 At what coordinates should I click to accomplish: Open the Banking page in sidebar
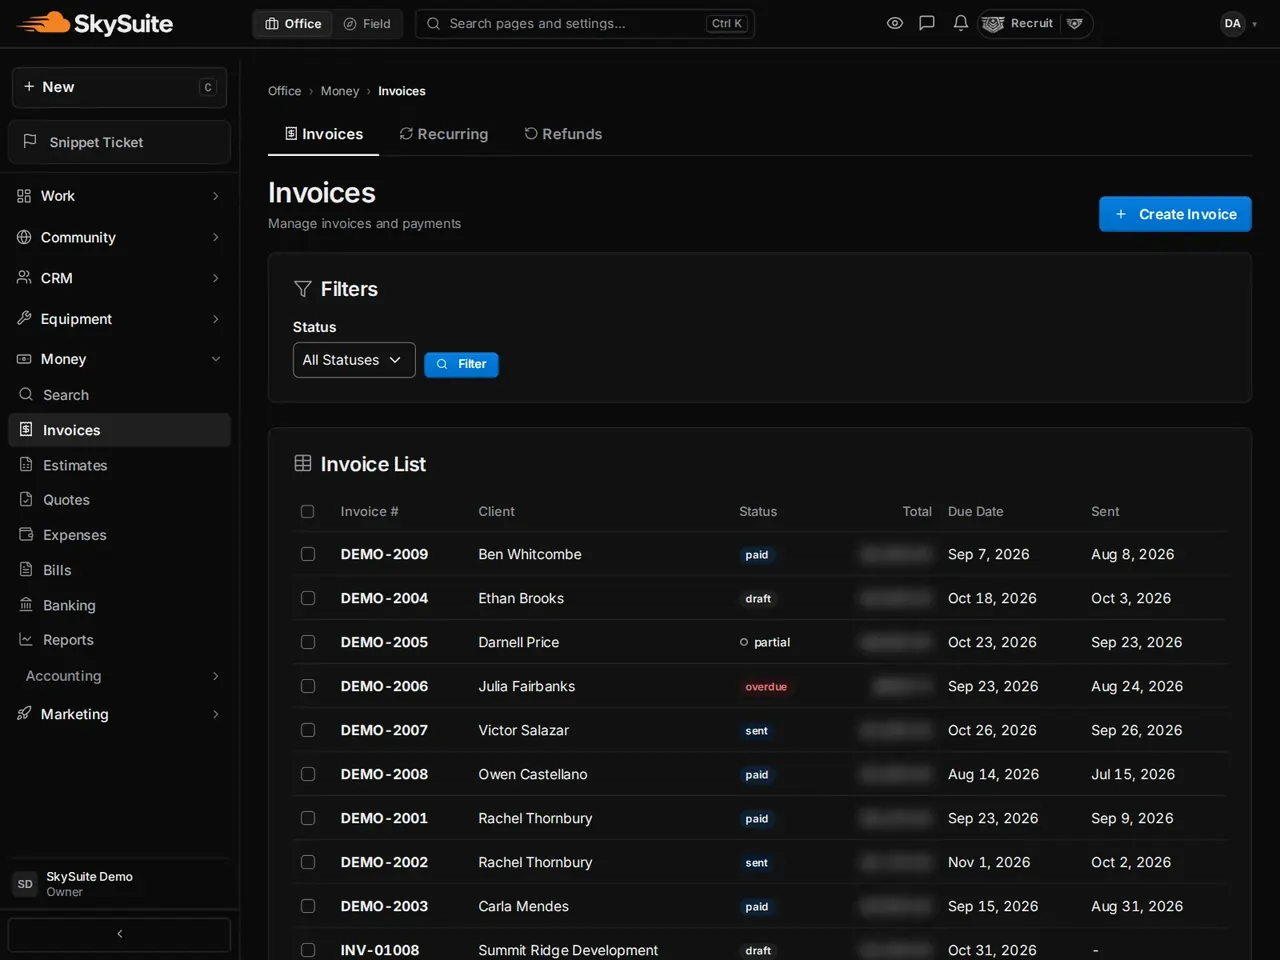click(x=119, y=605)
